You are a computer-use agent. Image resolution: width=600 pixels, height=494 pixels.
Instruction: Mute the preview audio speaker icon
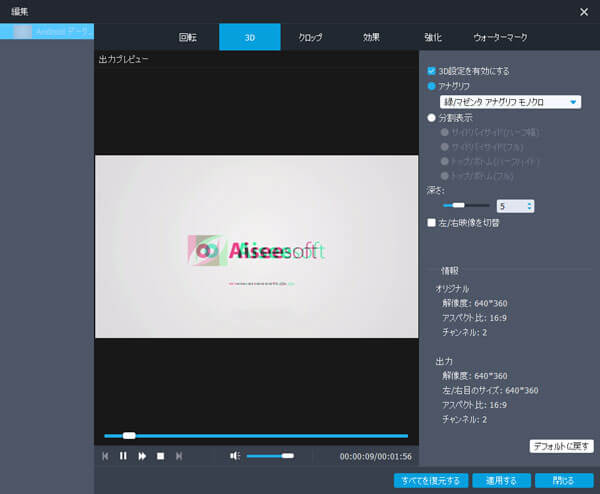tap(235, 456)
